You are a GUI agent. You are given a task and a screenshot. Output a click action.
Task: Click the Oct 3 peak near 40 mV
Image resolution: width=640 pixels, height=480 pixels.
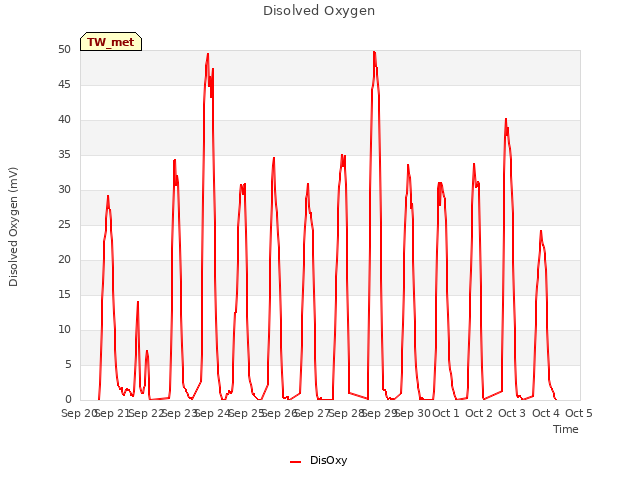[x=506, y=119]
